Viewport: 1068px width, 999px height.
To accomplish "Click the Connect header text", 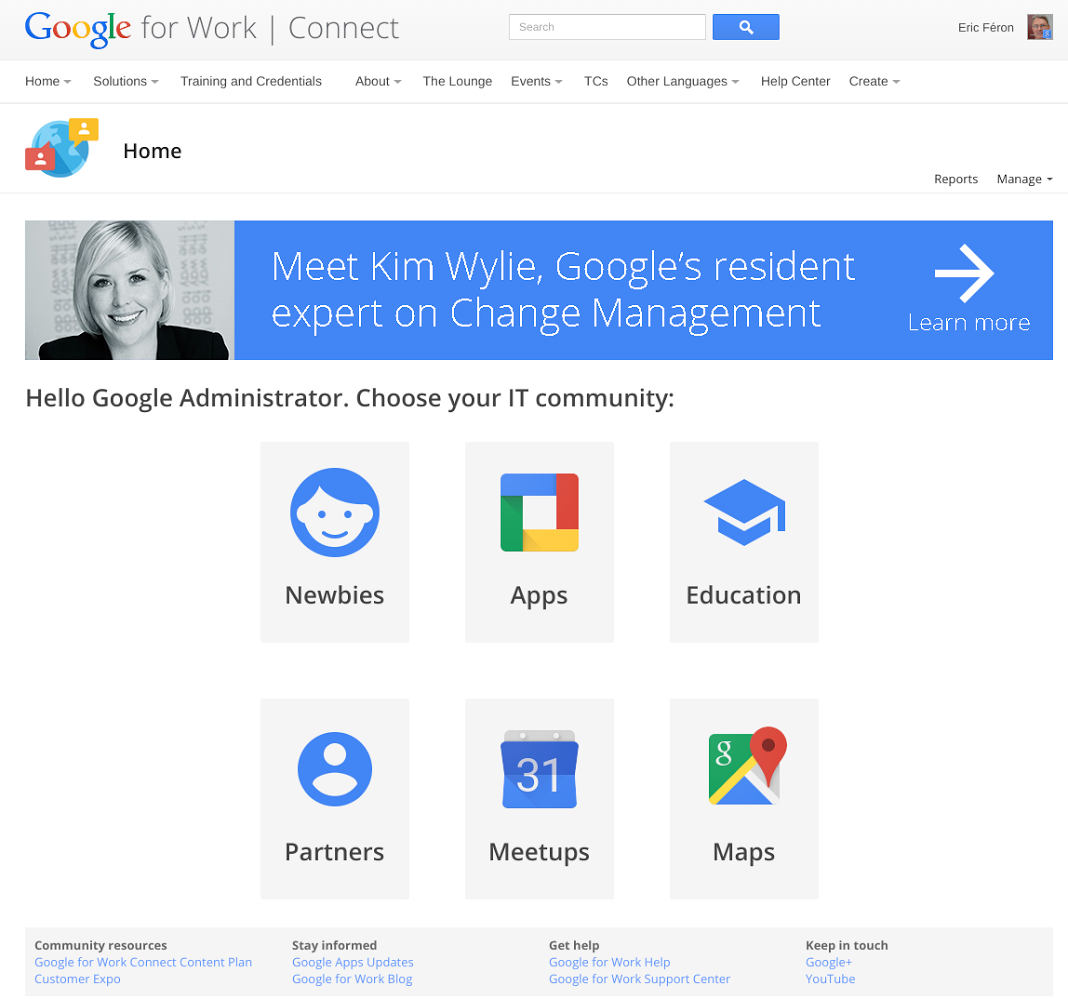I will 343,29.
